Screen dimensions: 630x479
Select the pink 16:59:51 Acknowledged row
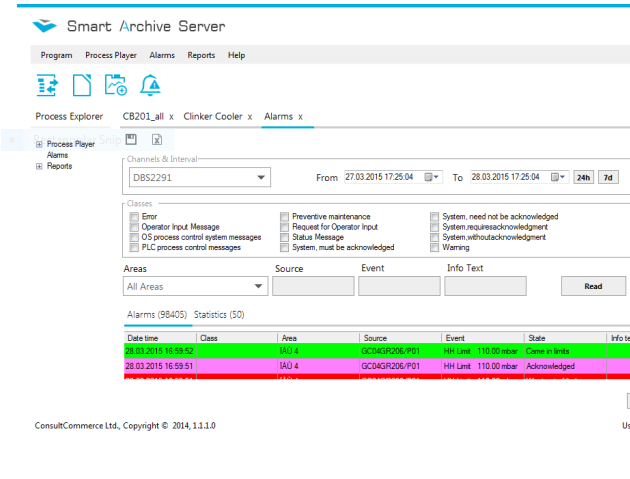pyautogui.click(x=377, y=366)
